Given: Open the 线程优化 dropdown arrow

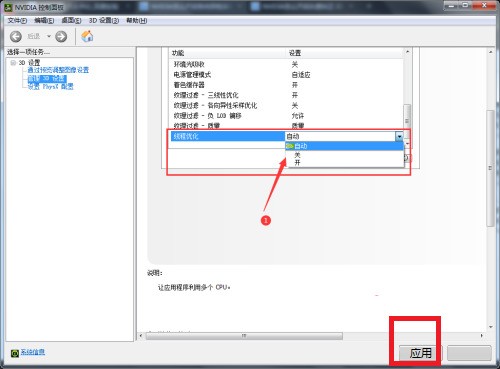Looking at the screenshot, I should (x=399, y=136).
